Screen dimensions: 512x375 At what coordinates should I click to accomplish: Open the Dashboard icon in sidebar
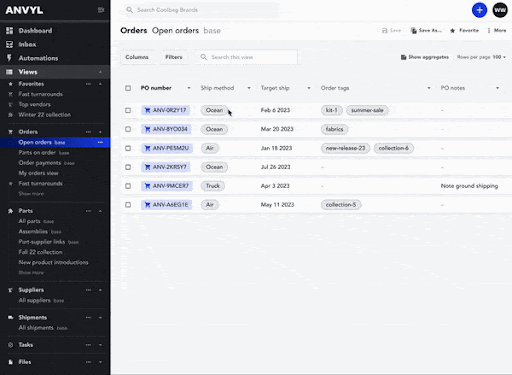coord(10,31)
